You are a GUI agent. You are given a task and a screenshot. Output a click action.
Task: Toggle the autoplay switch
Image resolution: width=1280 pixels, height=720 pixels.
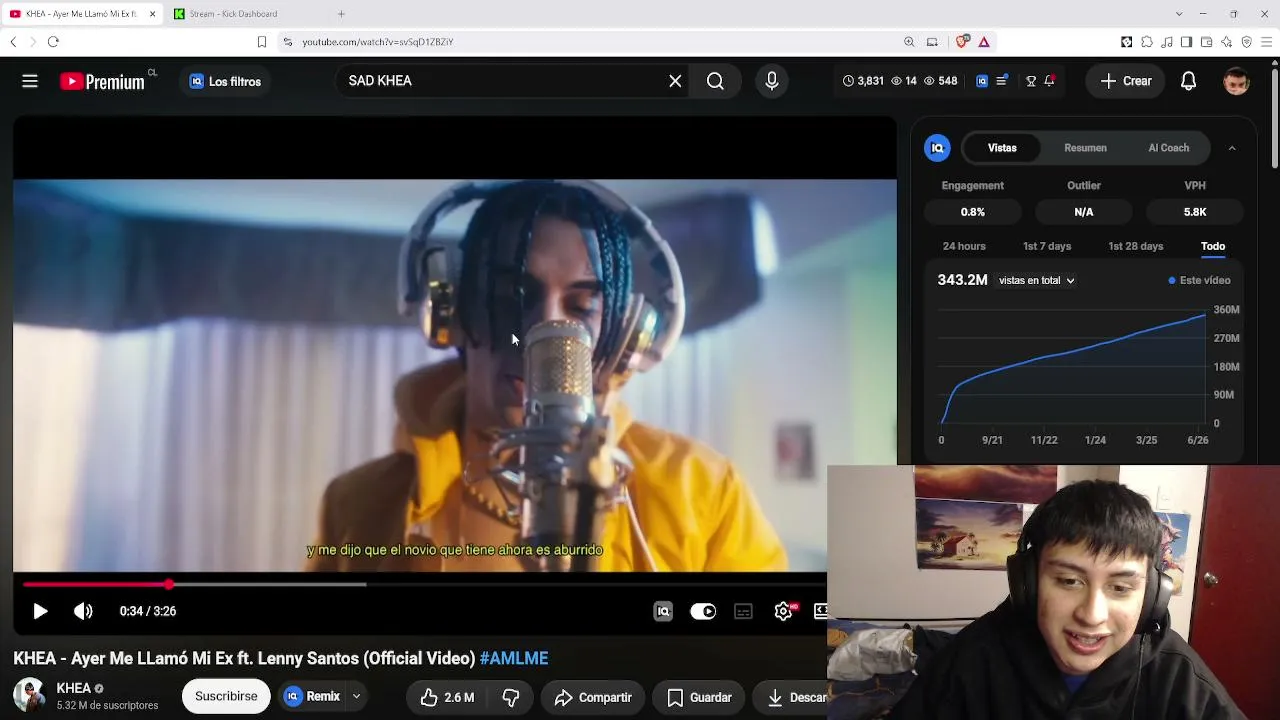click(x=703, y=611)
